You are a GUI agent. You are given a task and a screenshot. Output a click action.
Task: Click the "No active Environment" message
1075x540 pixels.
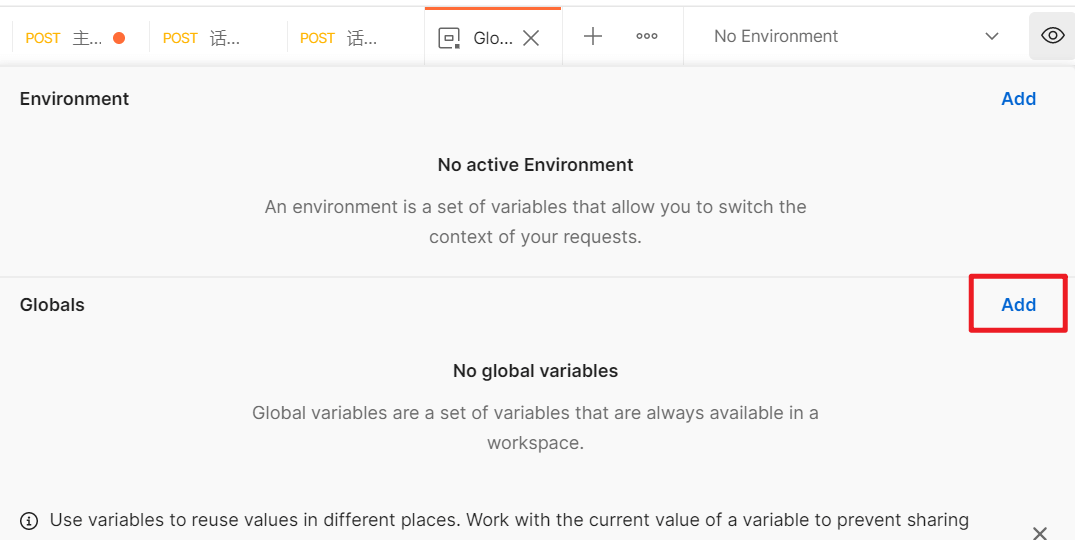tap(535, 165)
